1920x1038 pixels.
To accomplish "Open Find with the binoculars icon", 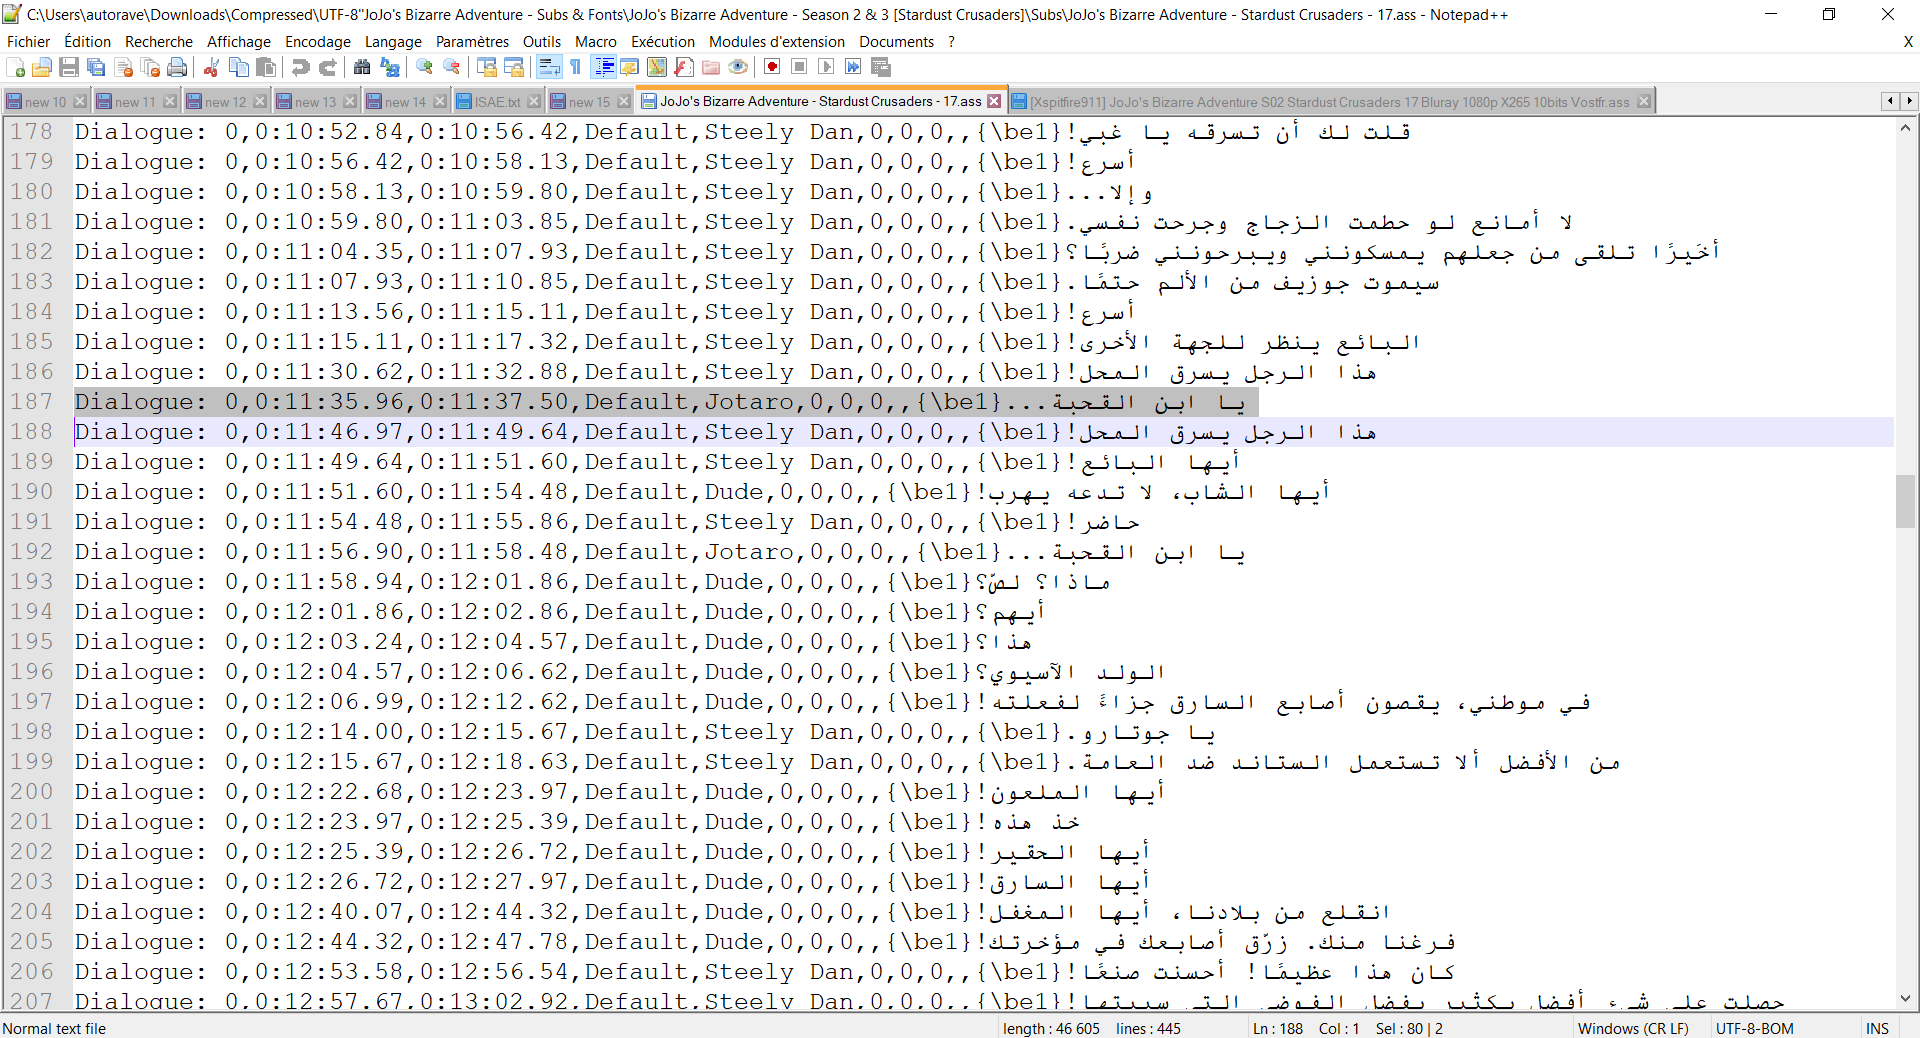I will click(x=362, y=67).
